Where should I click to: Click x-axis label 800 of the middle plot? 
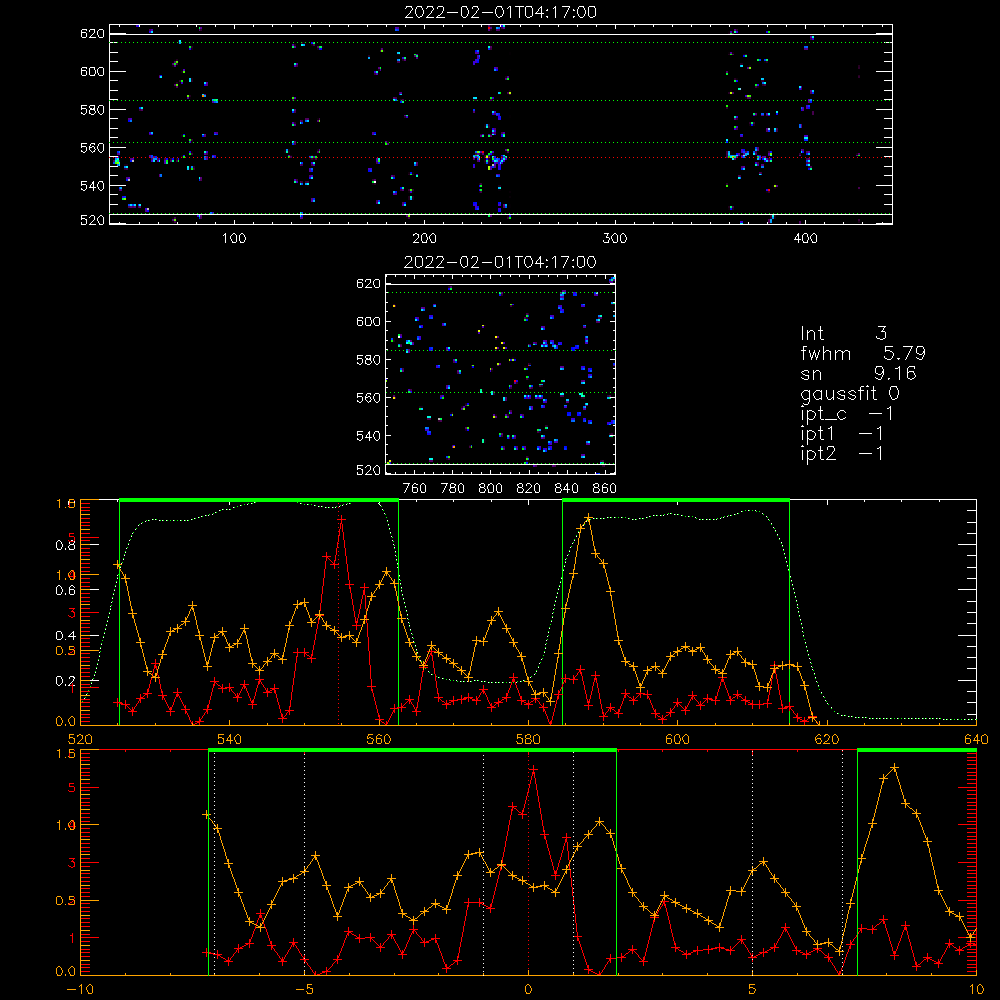490,489
